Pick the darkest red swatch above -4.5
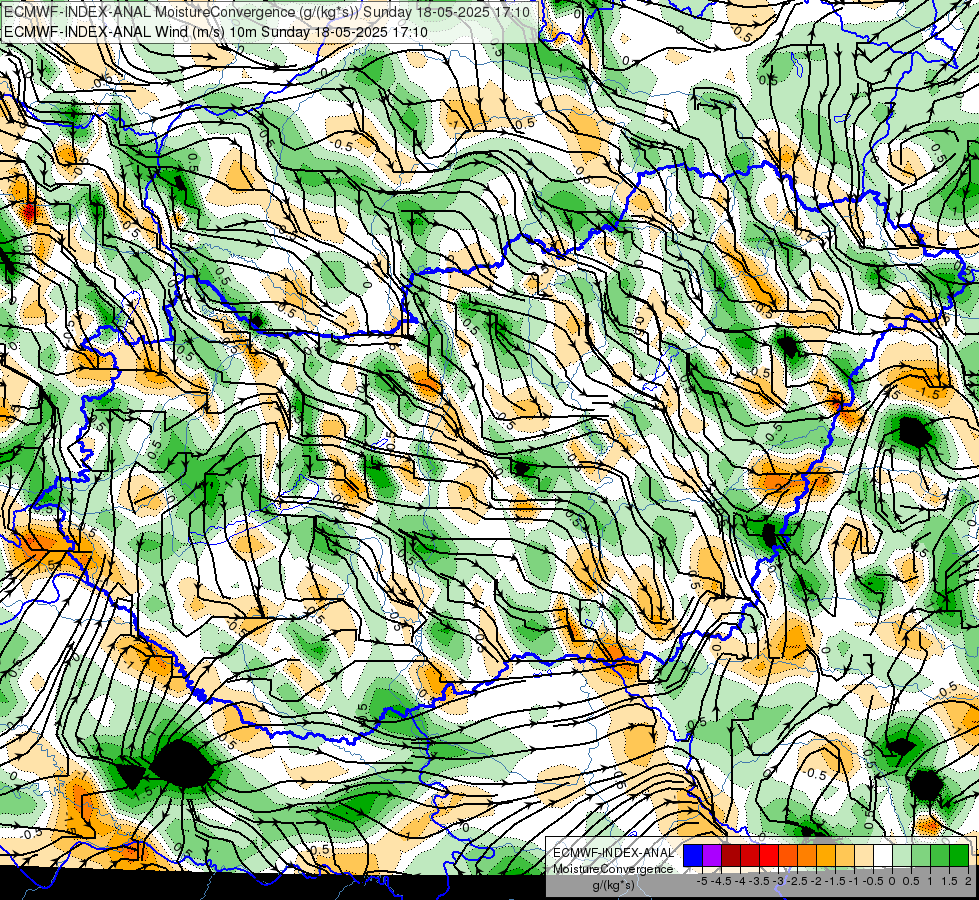 [x=731, y=856]
